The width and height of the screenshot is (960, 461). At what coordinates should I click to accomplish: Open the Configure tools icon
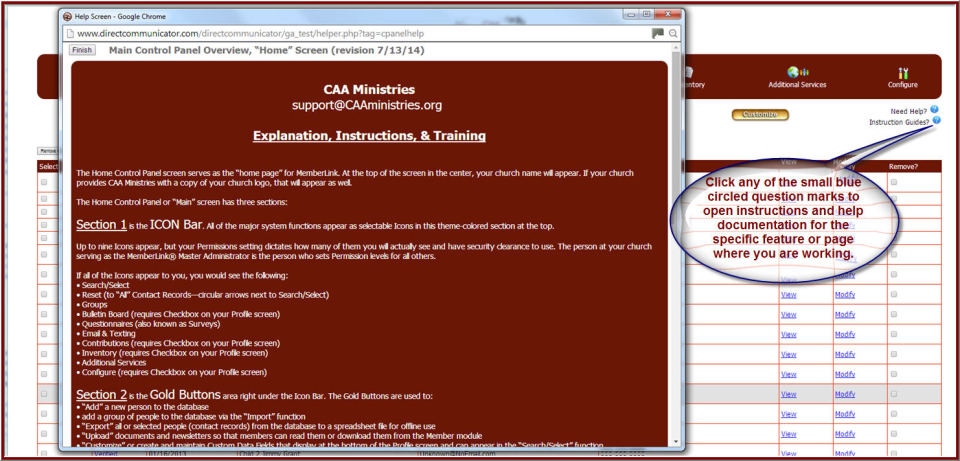coord(903,72)
